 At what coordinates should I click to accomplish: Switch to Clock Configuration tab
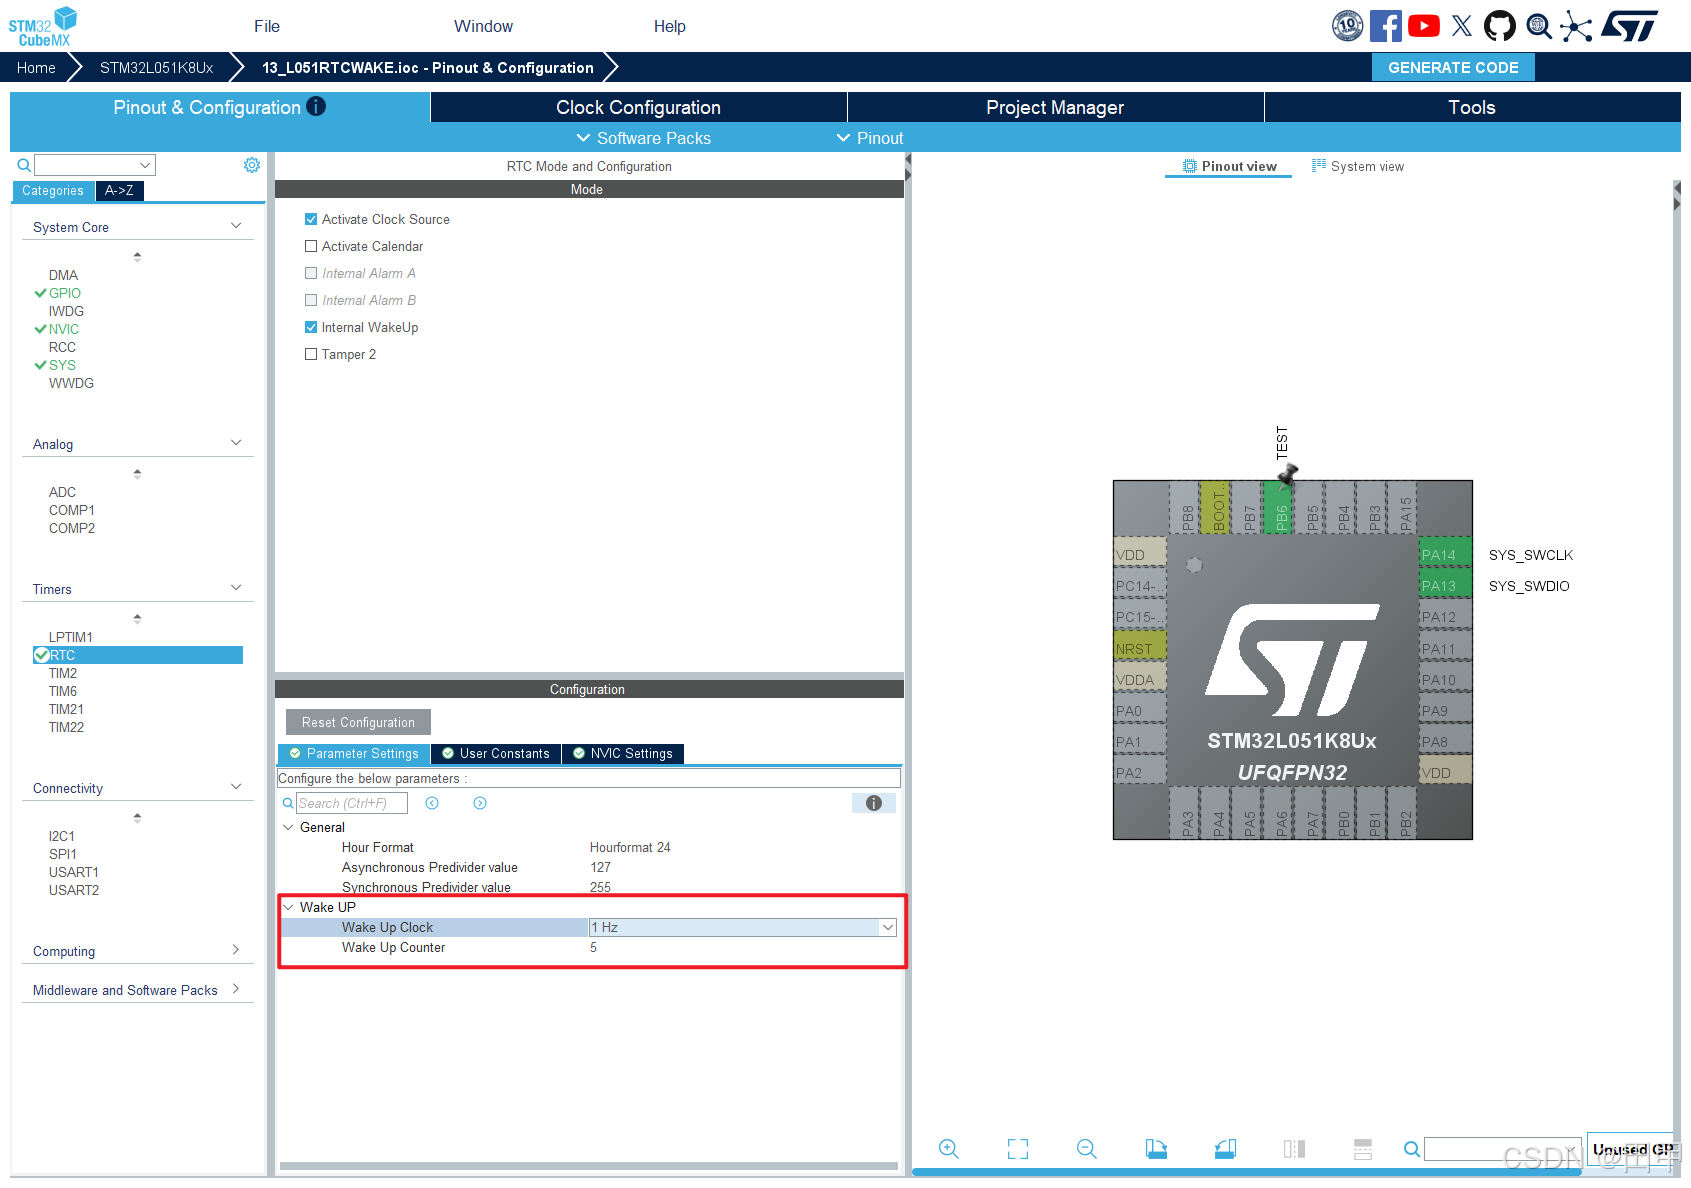(x=638, y=107)
